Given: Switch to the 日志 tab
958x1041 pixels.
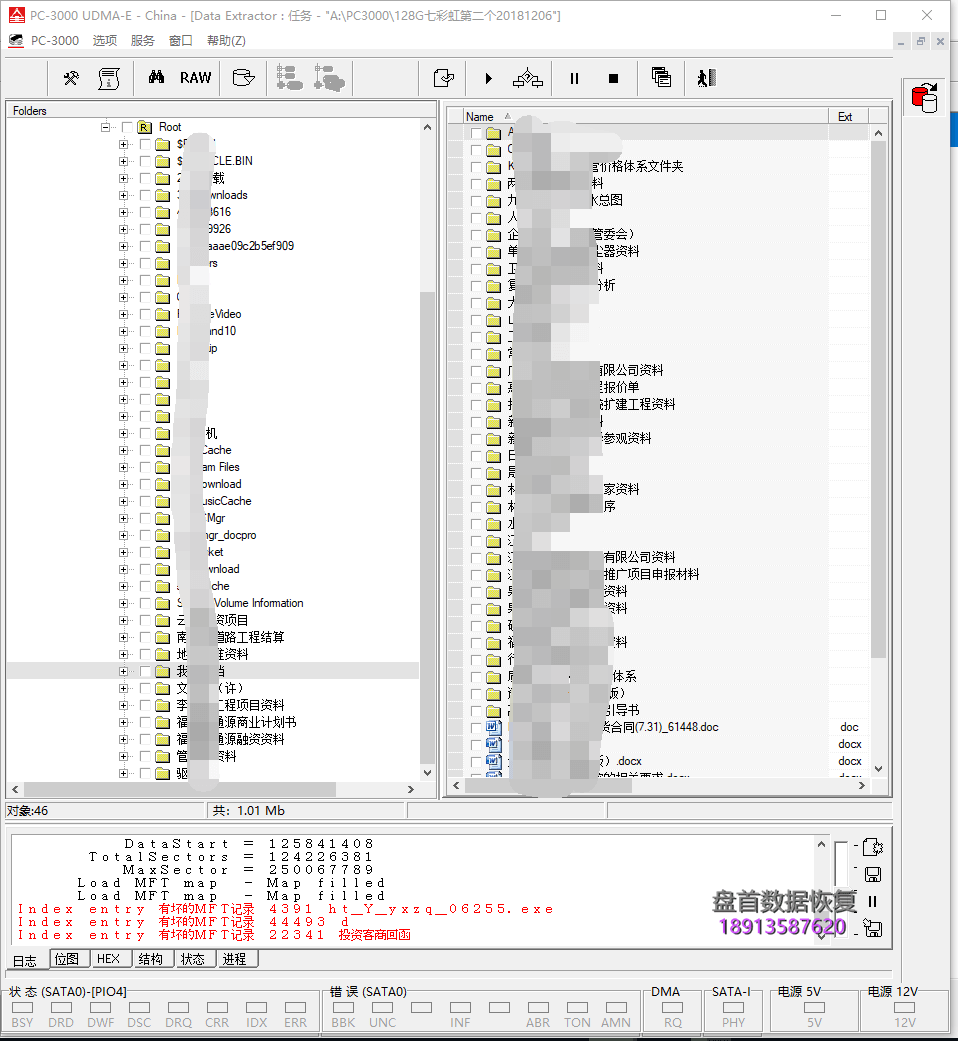Looking at the screenshot, I should [x=25, y=961].
